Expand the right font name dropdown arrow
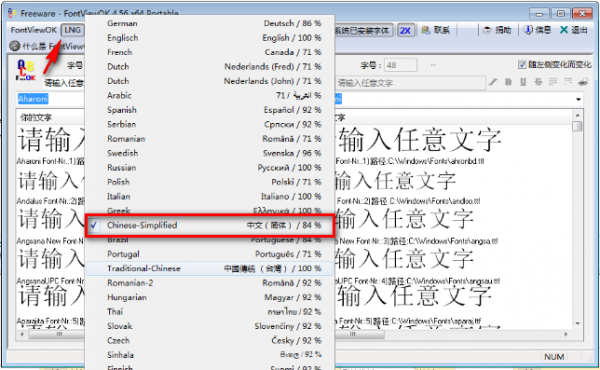This screenshot has height=370, width=600. tap(579, 99)
